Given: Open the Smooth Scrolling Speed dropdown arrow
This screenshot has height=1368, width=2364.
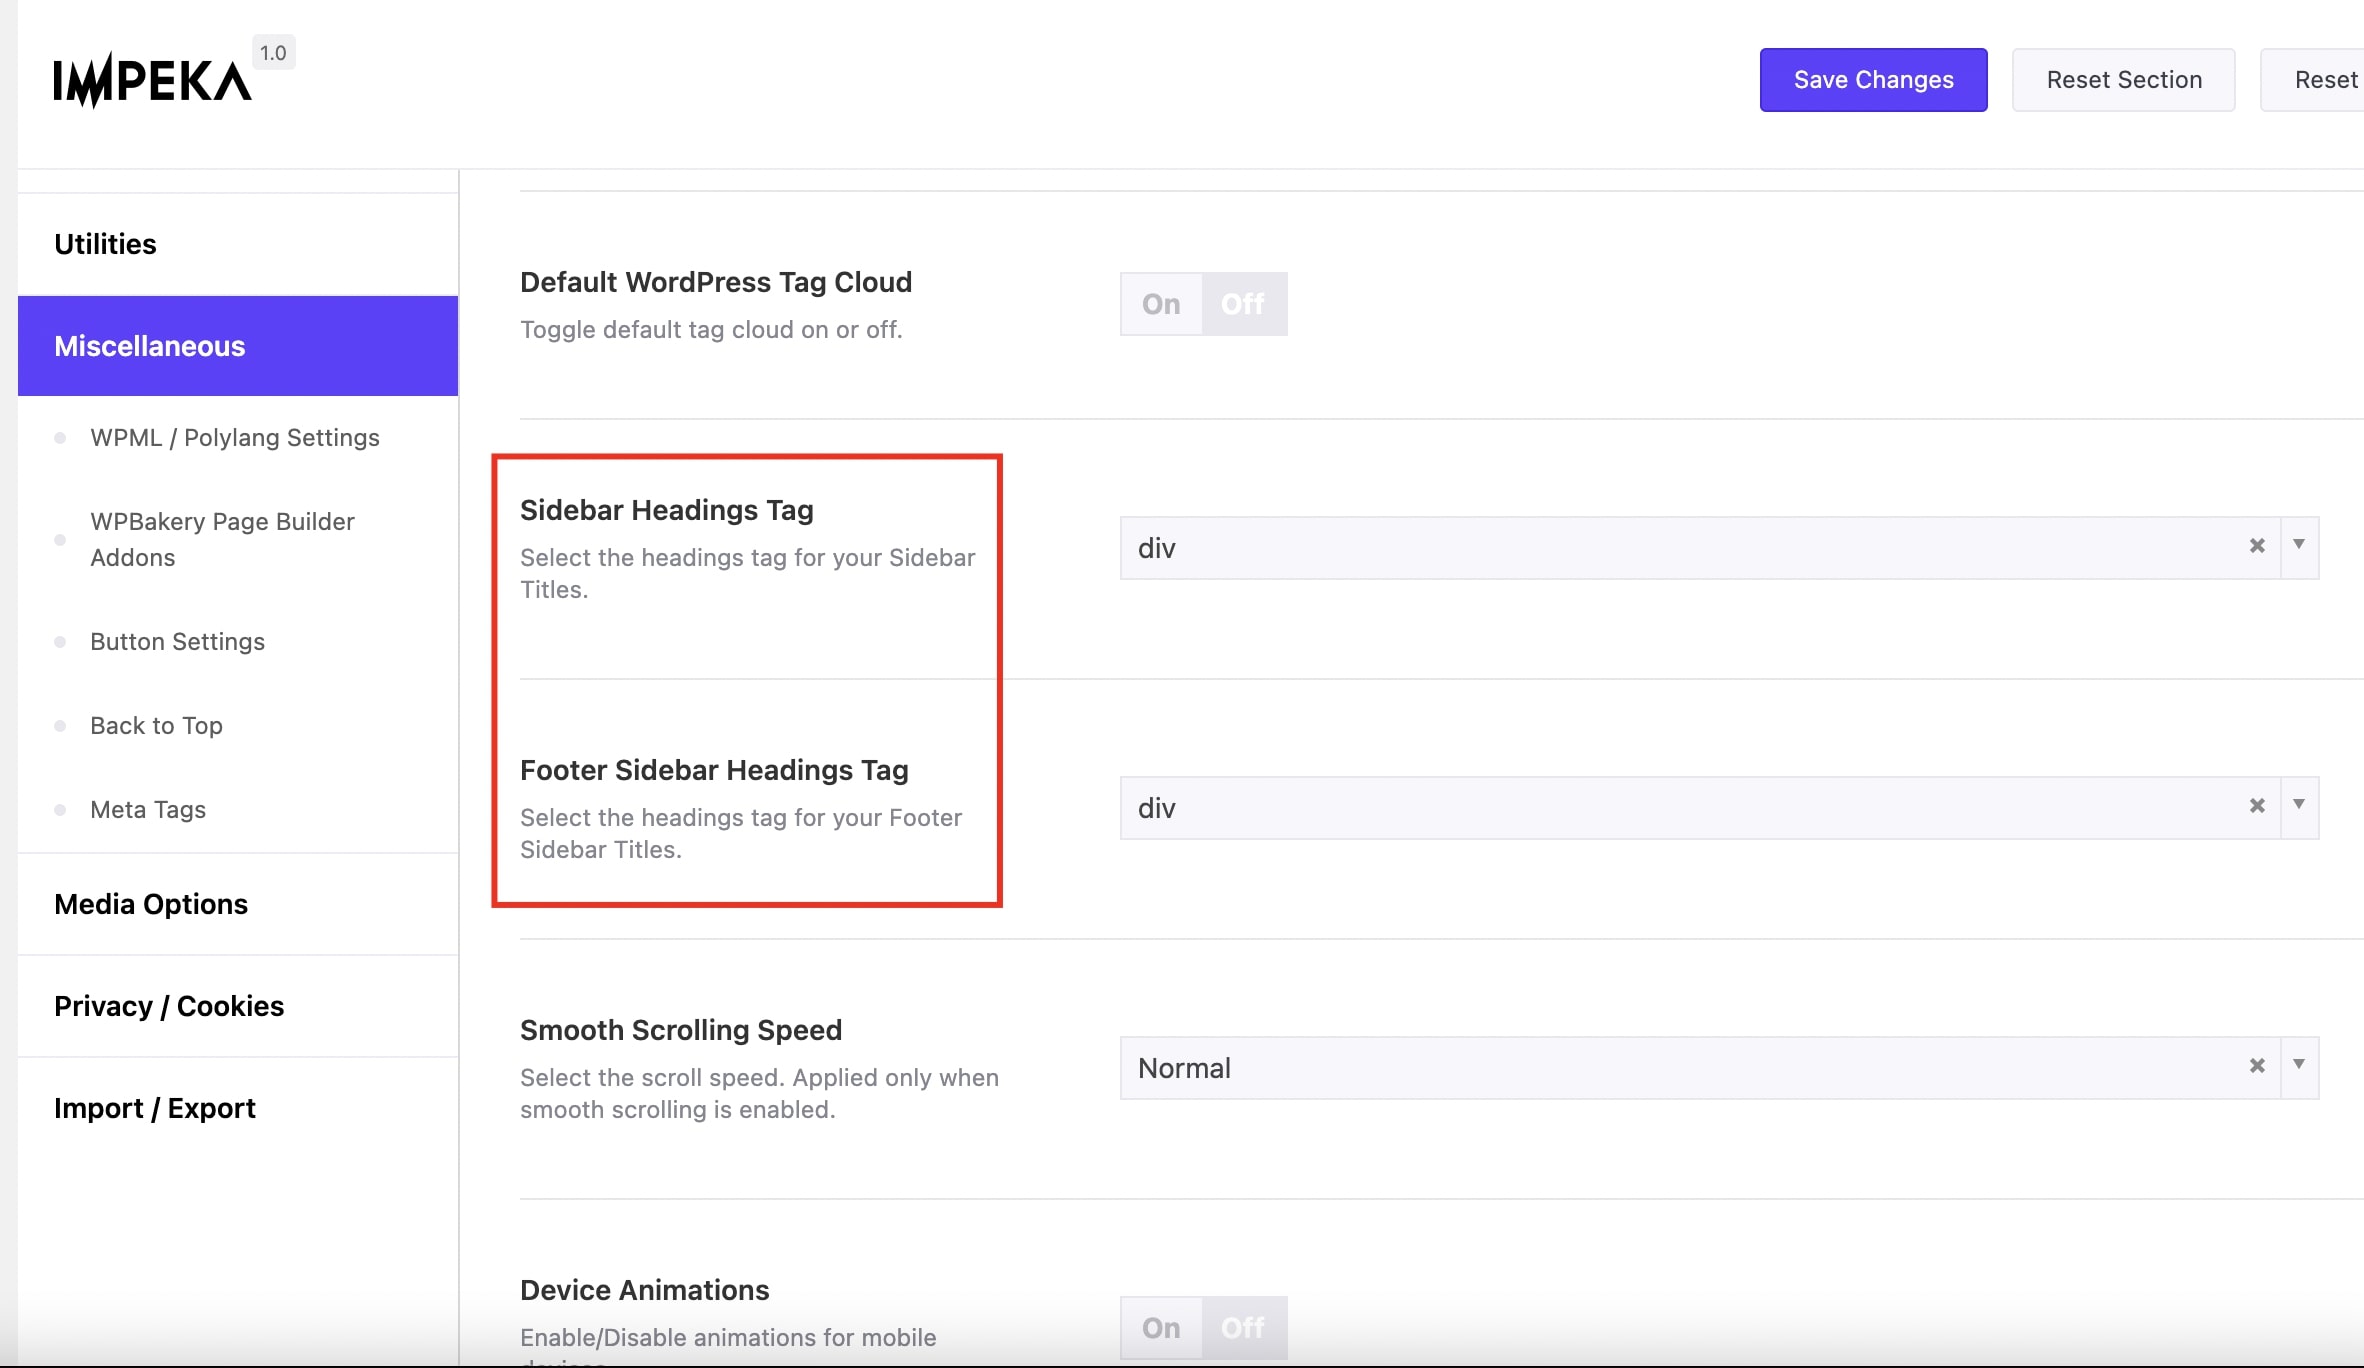Looking at the screenshot, I should point(2299,1066).
